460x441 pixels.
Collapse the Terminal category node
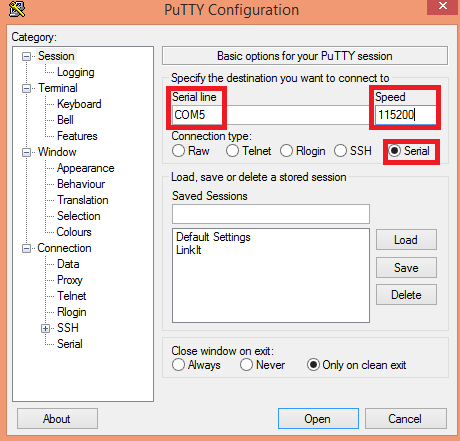[x=26, y=89]
